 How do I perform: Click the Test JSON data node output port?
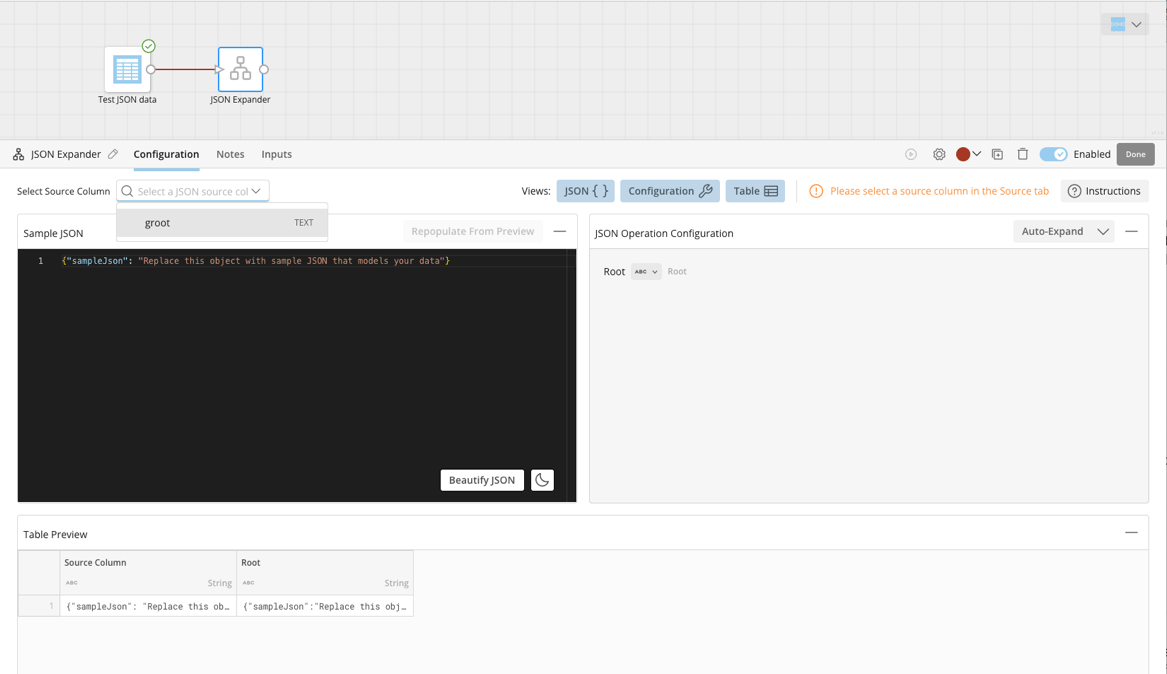click(x=150, y=69)
